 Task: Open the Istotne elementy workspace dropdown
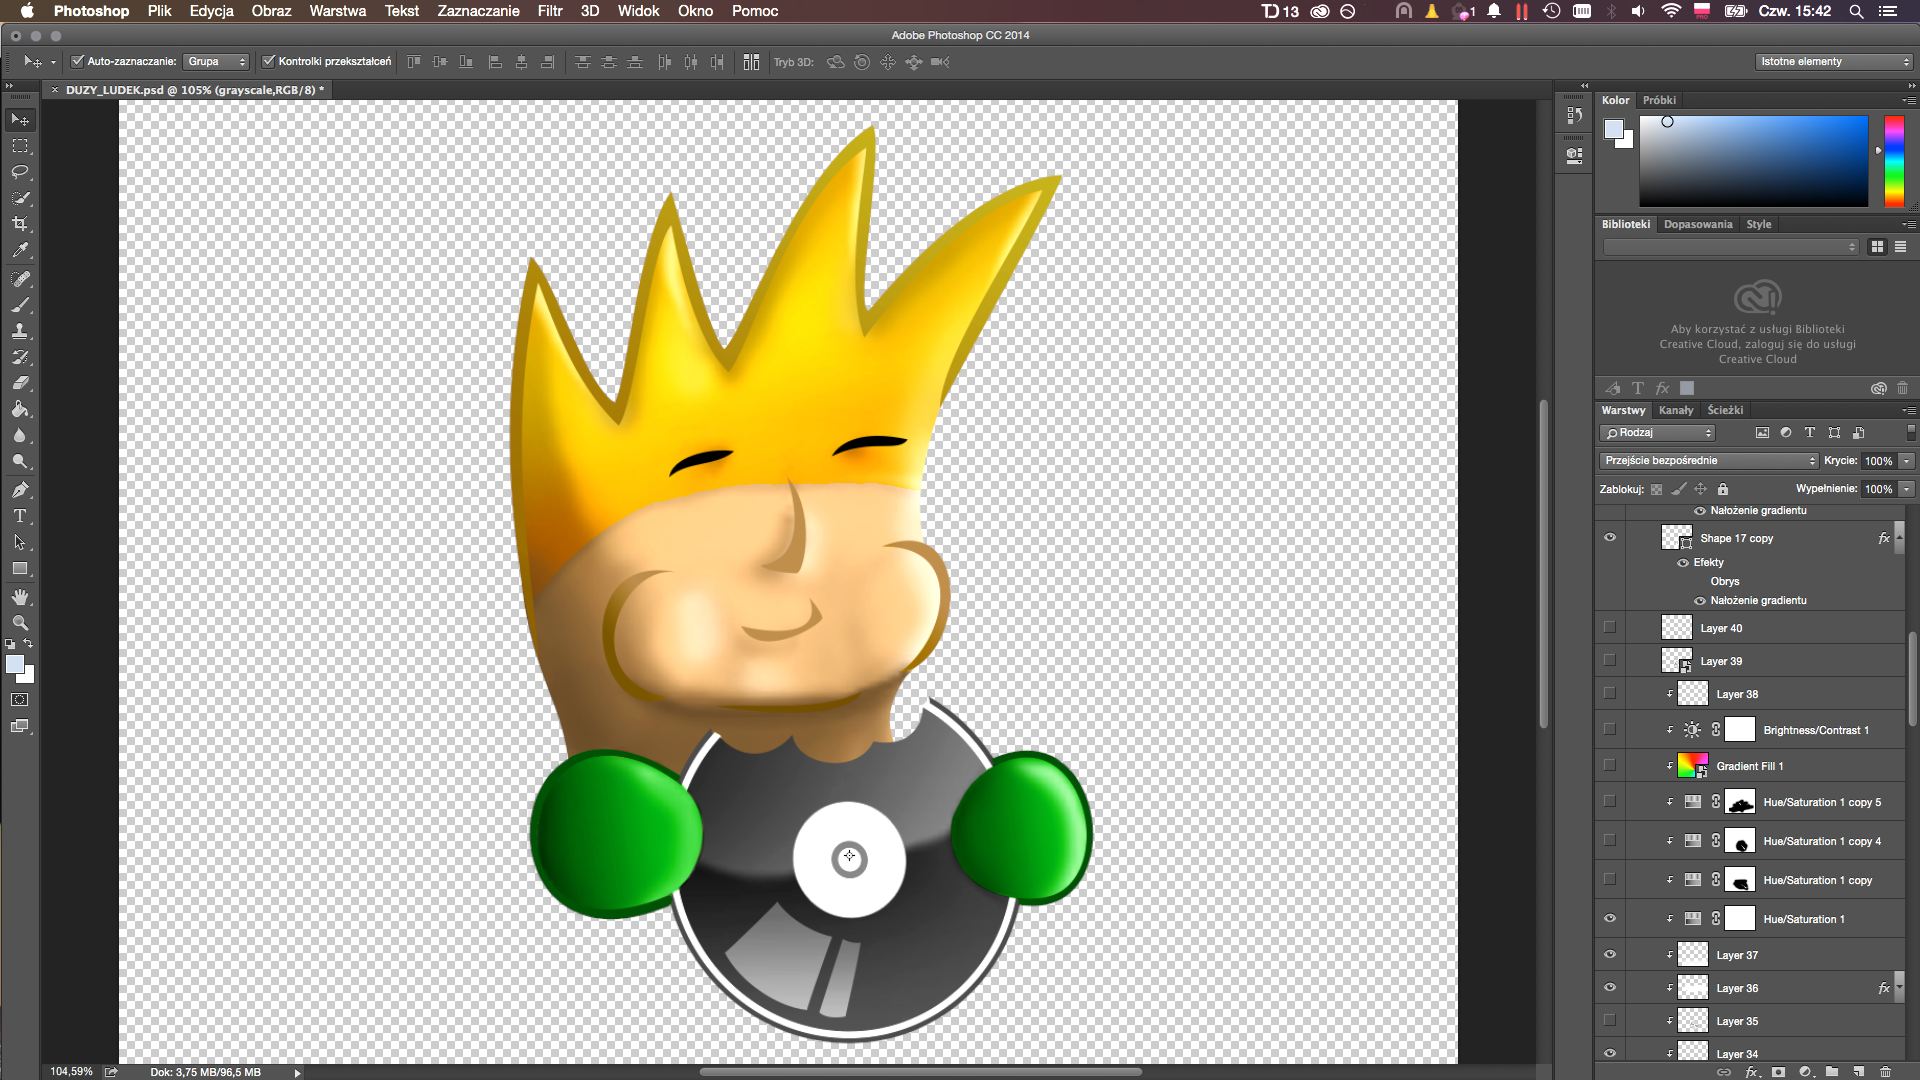(1834, 61)
